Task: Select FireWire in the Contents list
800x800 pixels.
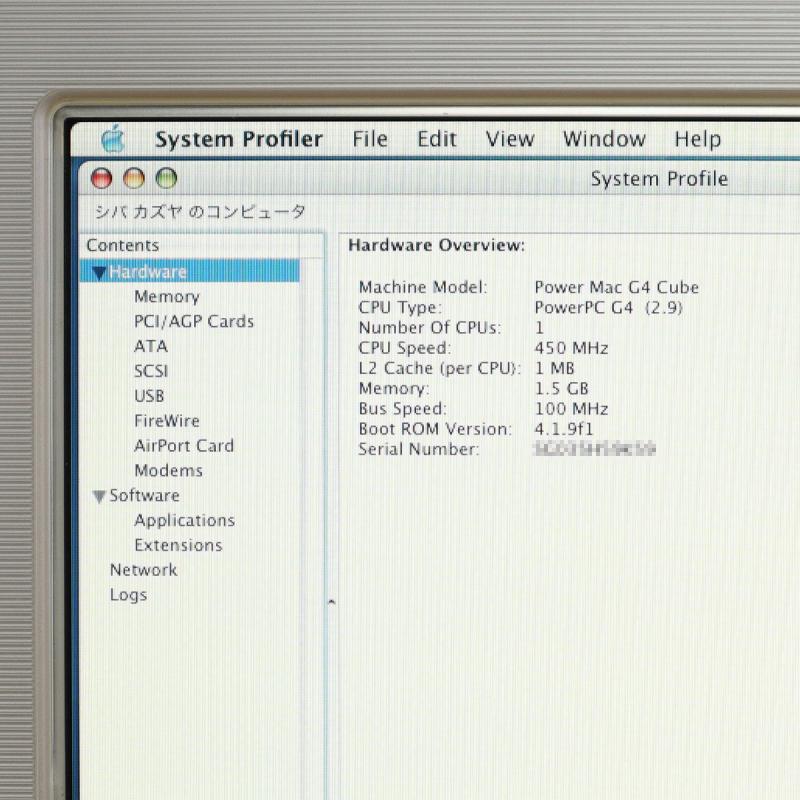Action: tap(167, 421)
